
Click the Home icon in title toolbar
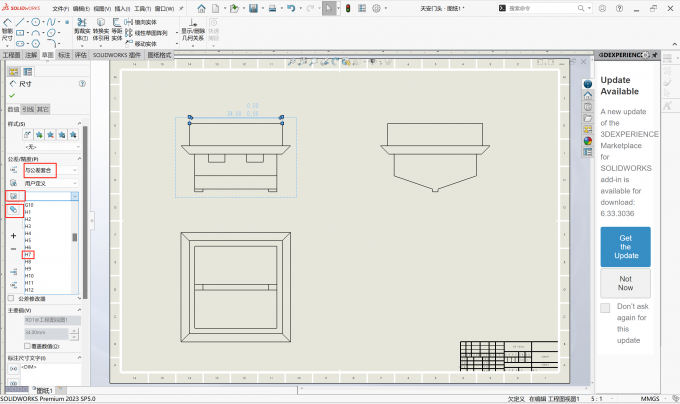(x=201, y=8)
